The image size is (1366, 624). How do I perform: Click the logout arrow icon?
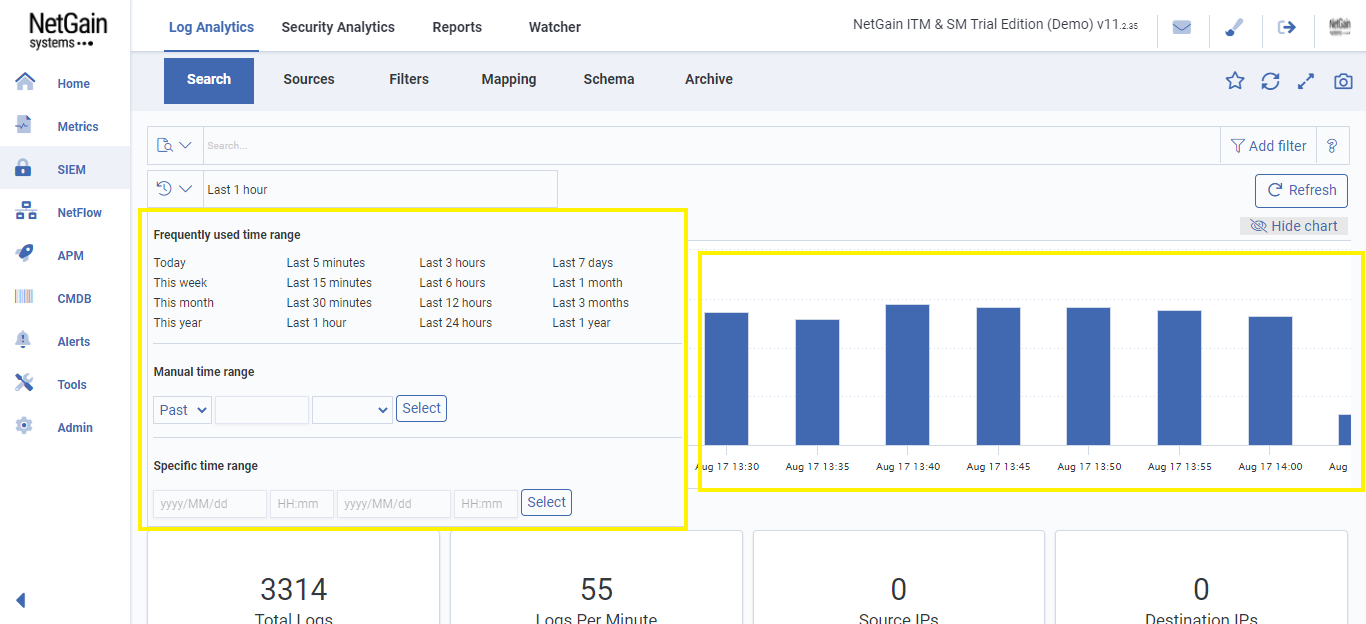point(1287,27)
